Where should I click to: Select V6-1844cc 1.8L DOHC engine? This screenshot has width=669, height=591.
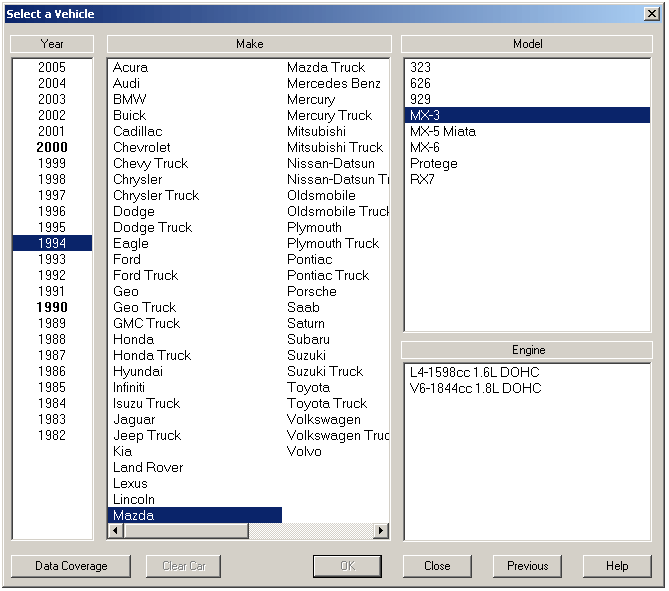click(527, 388)
